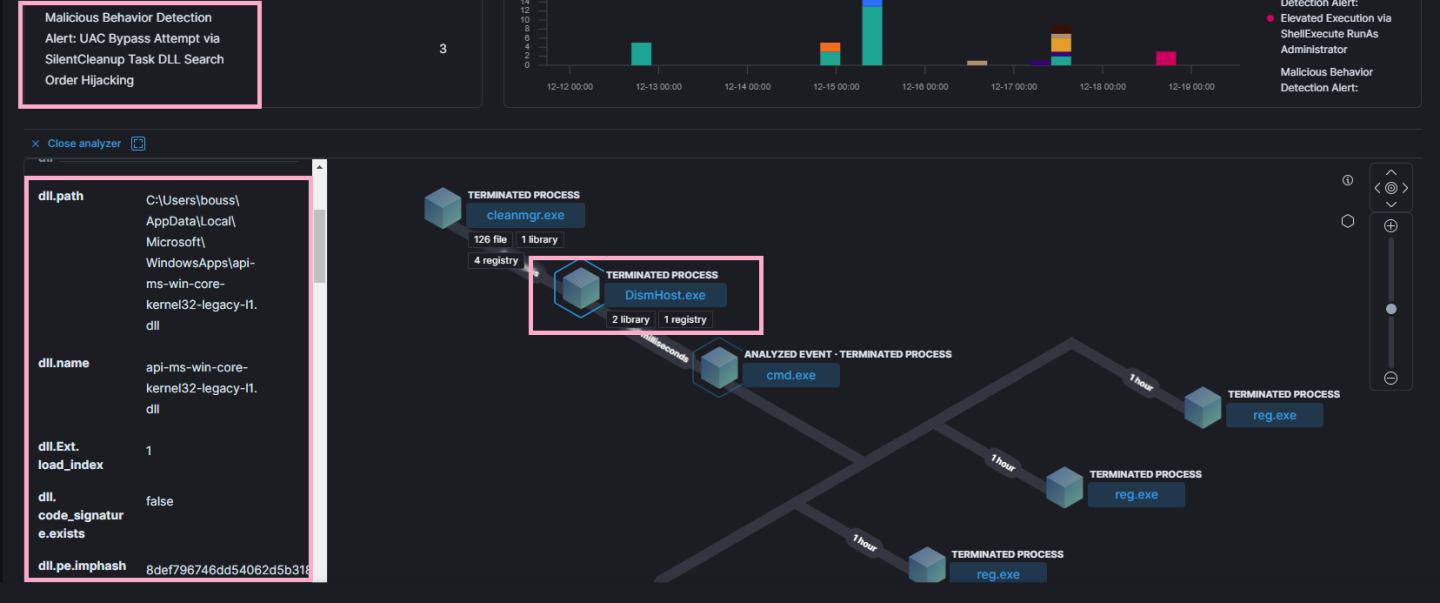Click the full screen analyzer icon
This screenshot has width=1440, height=603.
point(138,144)
